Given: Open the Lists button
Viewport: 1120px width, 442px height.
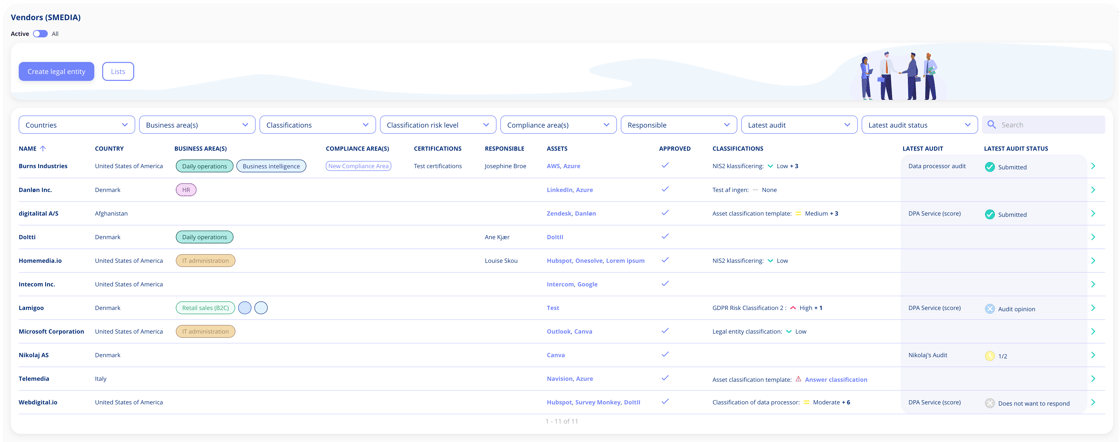Looking at the screenshot, I should pyautogui.click(x=118, y=71).
